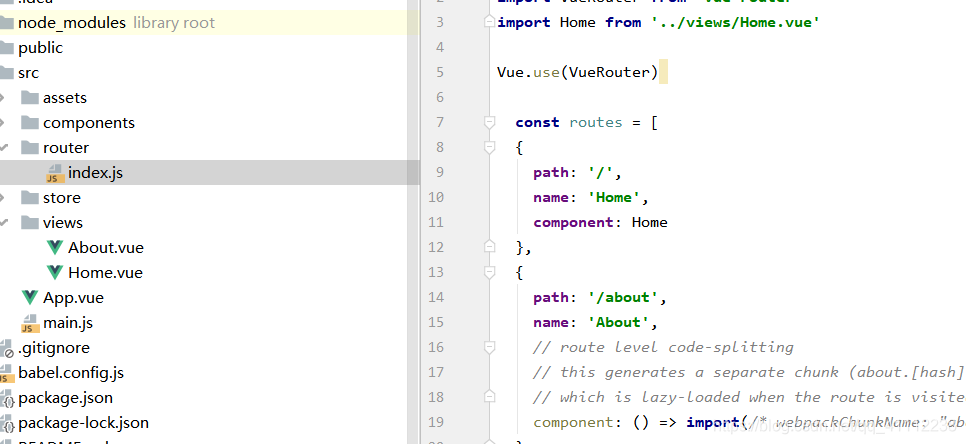Select the assets folder name
Screen dimensions: 966x444
pyautogui.click(x=65, y=97)
